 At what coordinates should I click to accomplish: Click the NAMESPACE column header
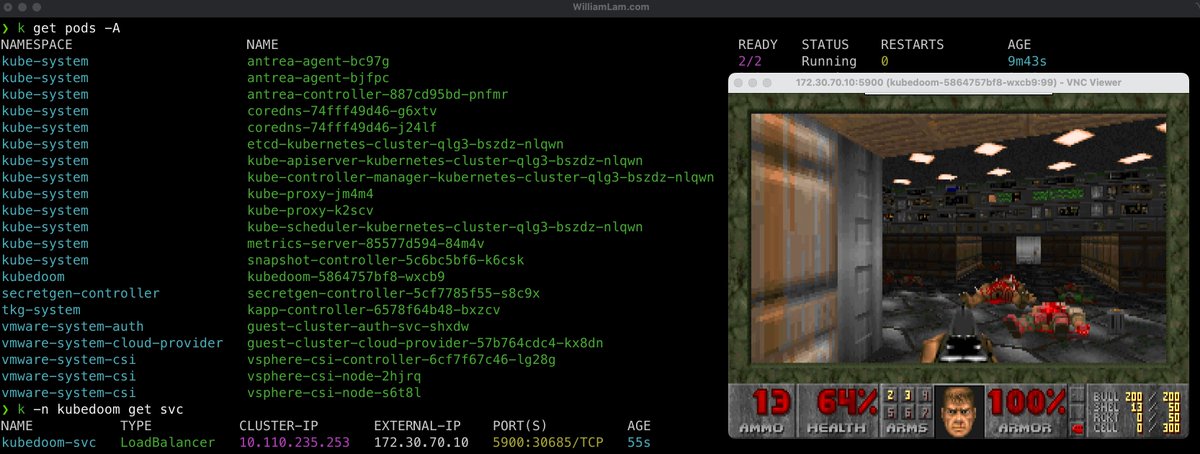[x=39, y=45]
